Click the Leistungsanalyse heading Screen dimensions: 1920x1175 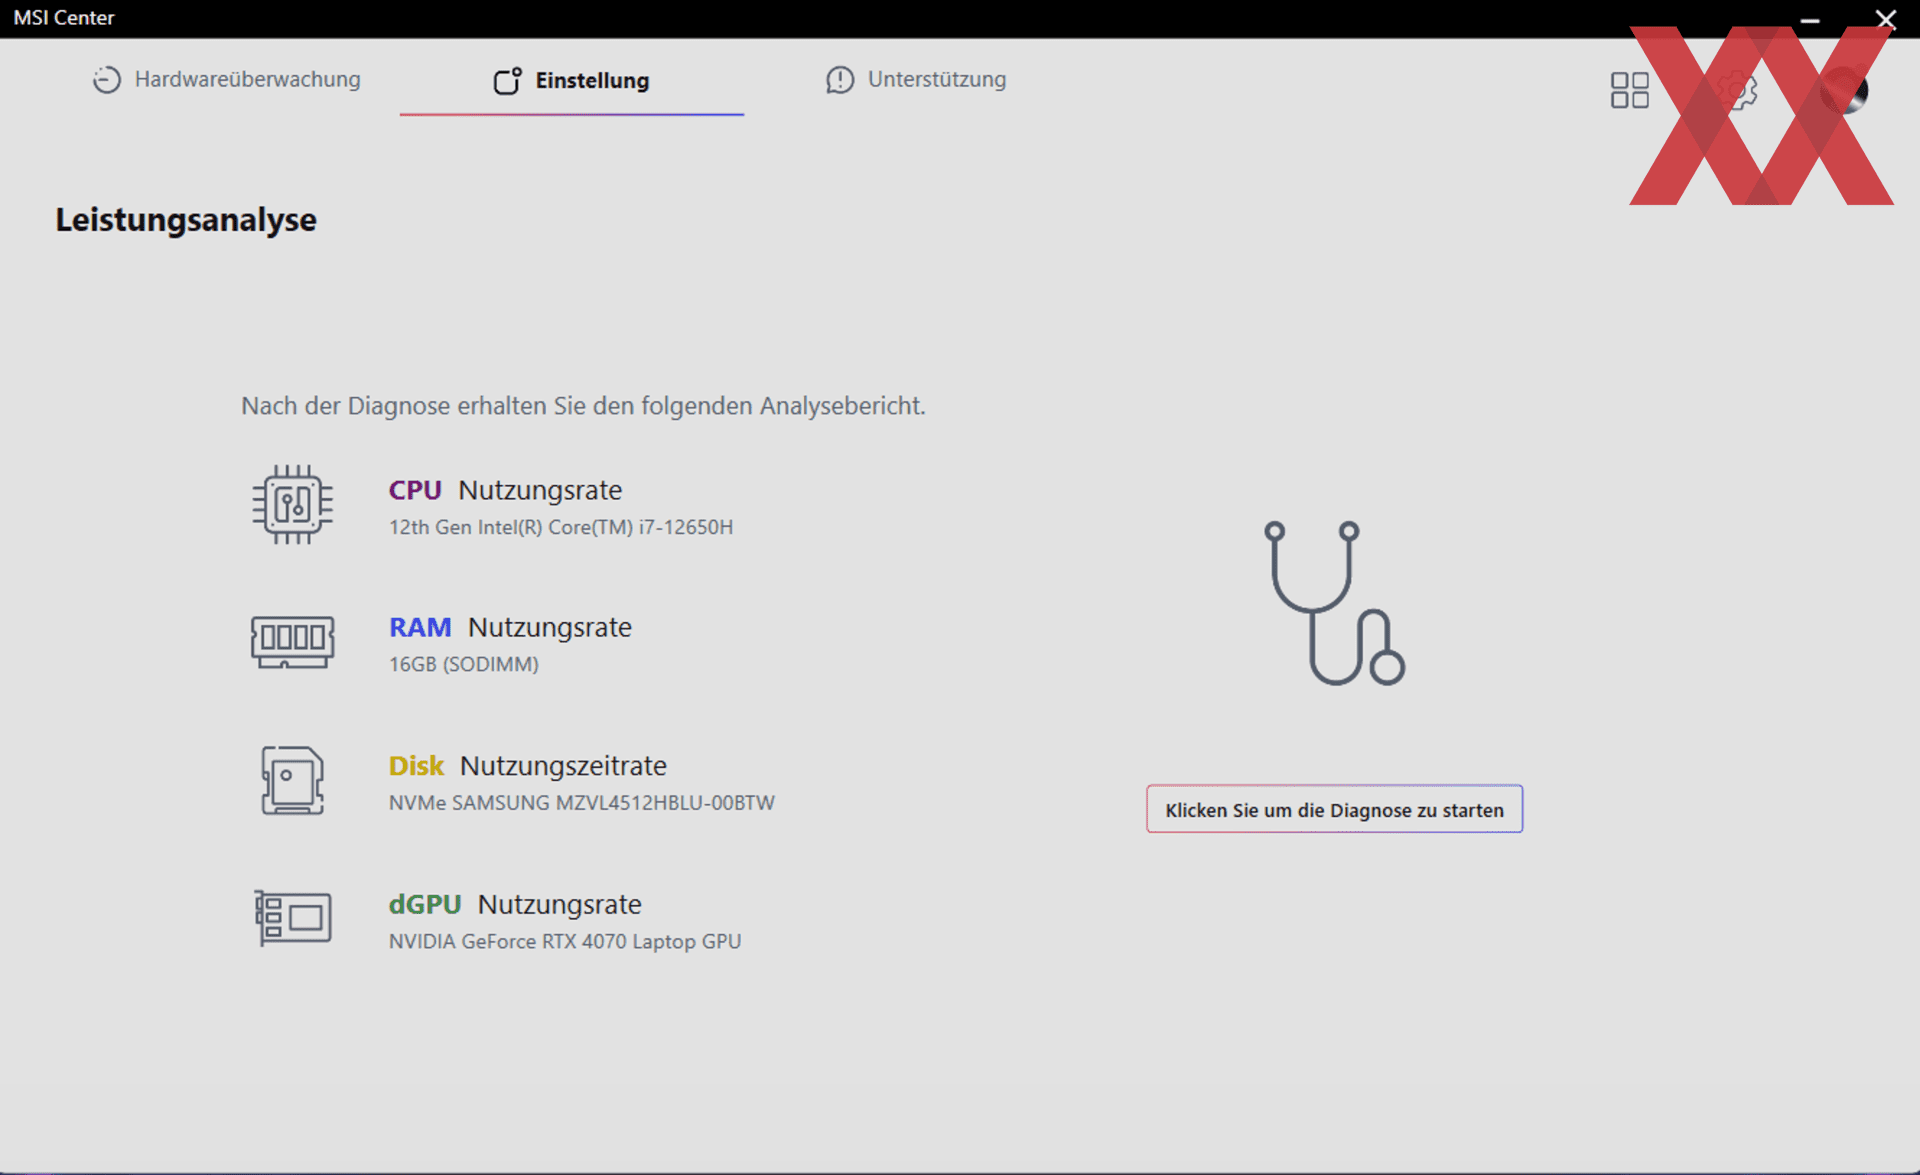[x=186, y=220]
